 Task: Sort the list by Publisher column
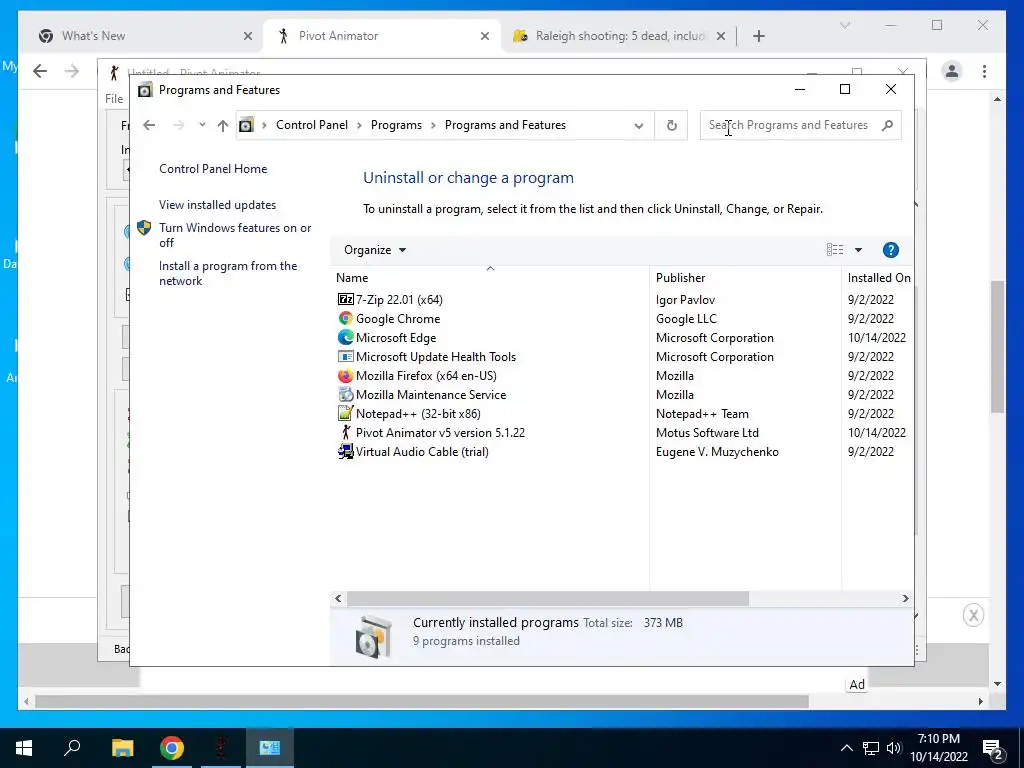746,278
